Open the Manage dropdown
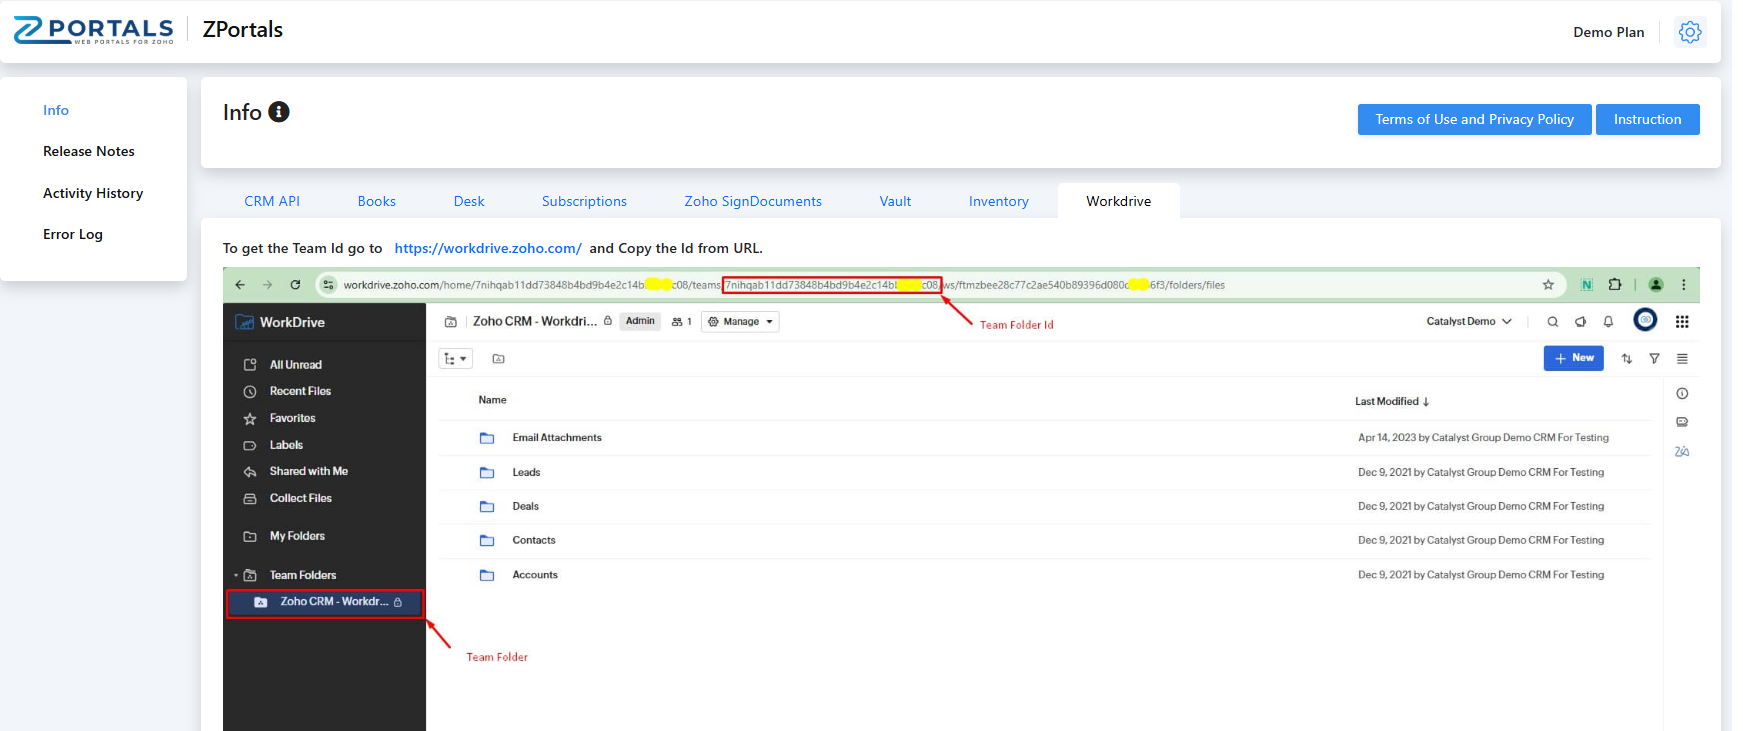This screenshot has height=731, width=1743. [740, 322]
